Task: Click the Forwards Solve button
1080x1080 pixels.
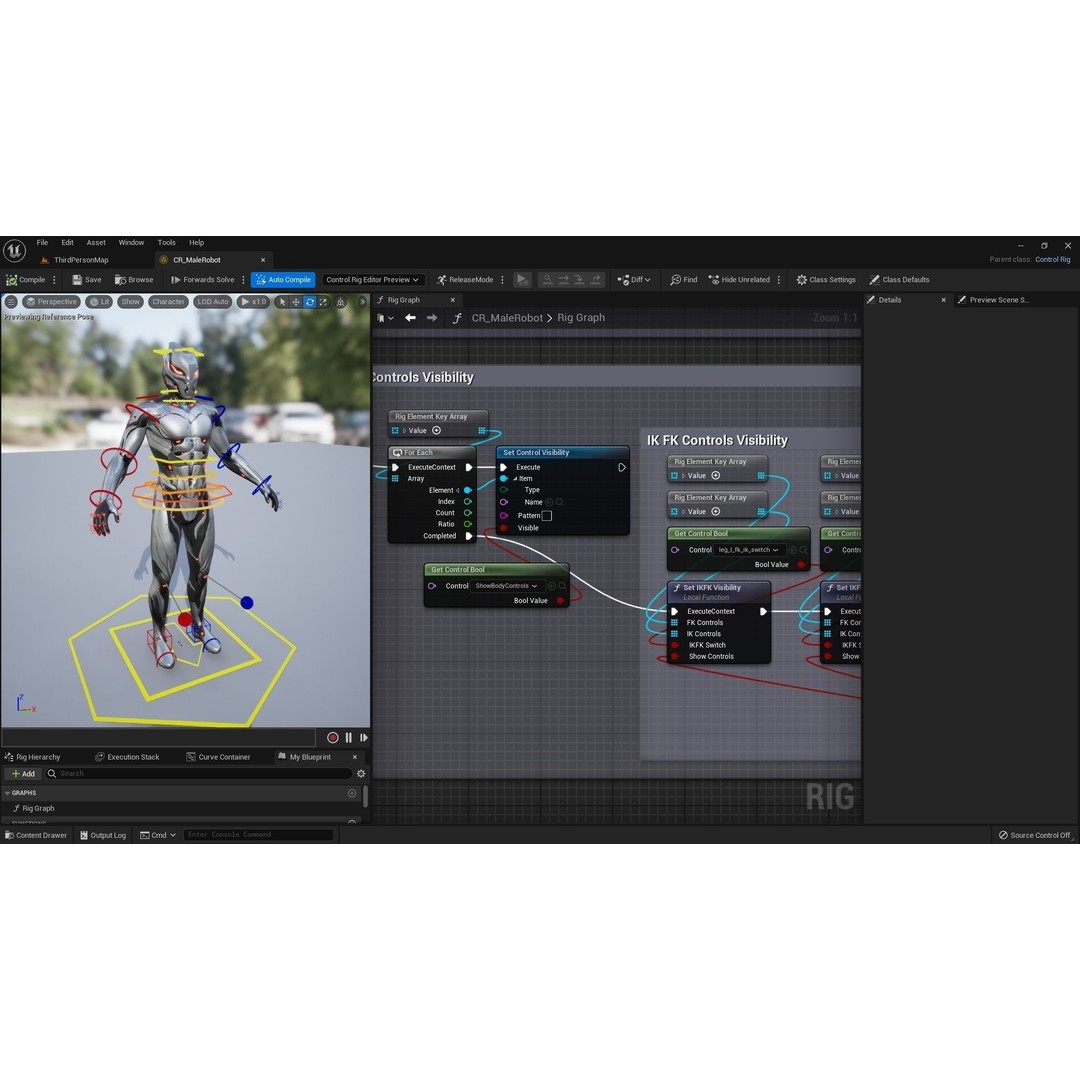Action: (202, 280)
